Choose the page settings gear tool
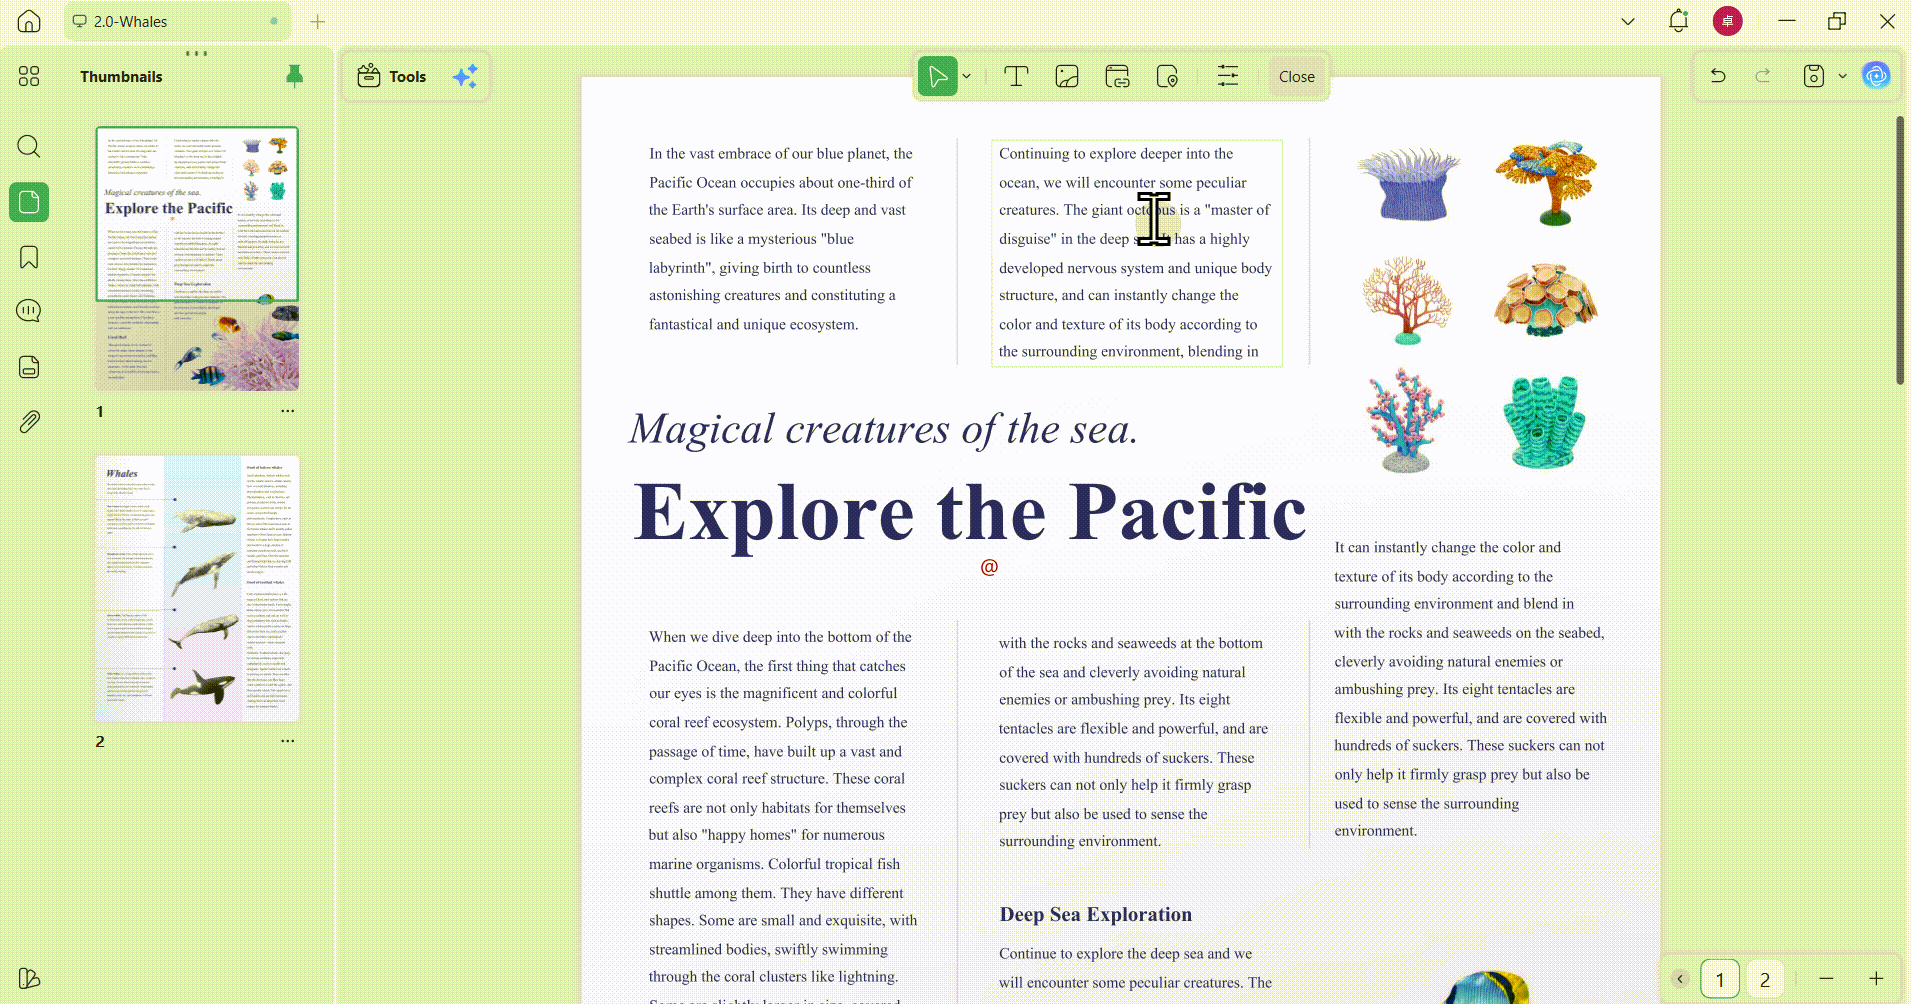 [x=1167, y=76]
